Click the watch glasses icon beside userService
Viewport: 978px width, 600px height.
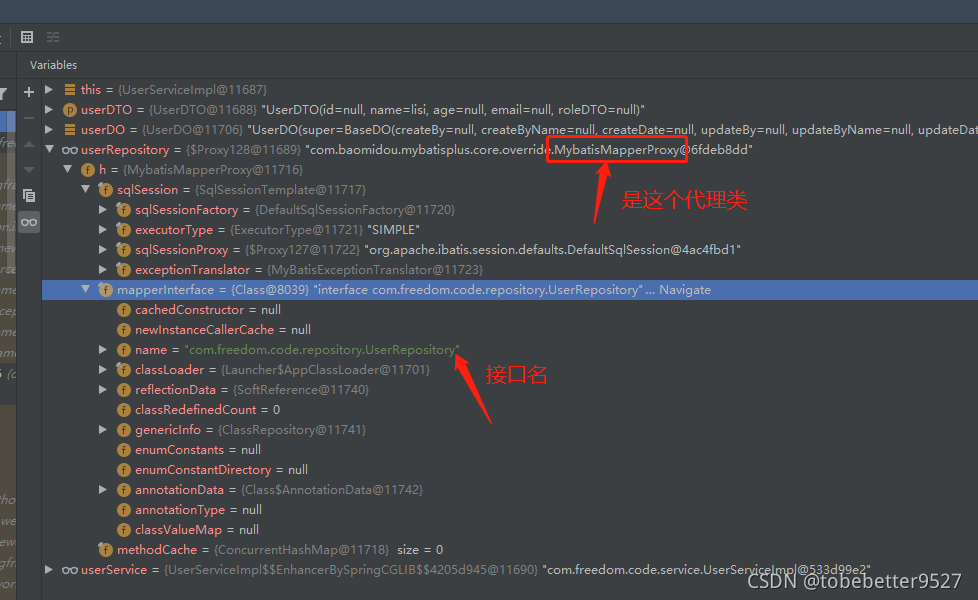click(x=70, y=570)
